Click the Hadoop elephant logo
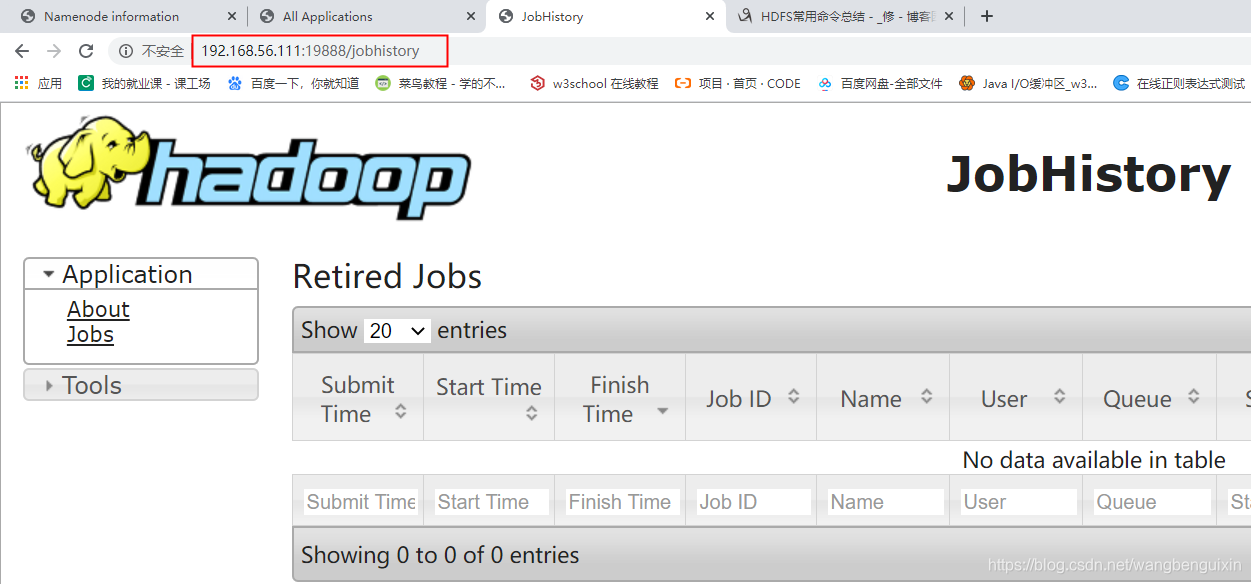 [x=248, y=167]
